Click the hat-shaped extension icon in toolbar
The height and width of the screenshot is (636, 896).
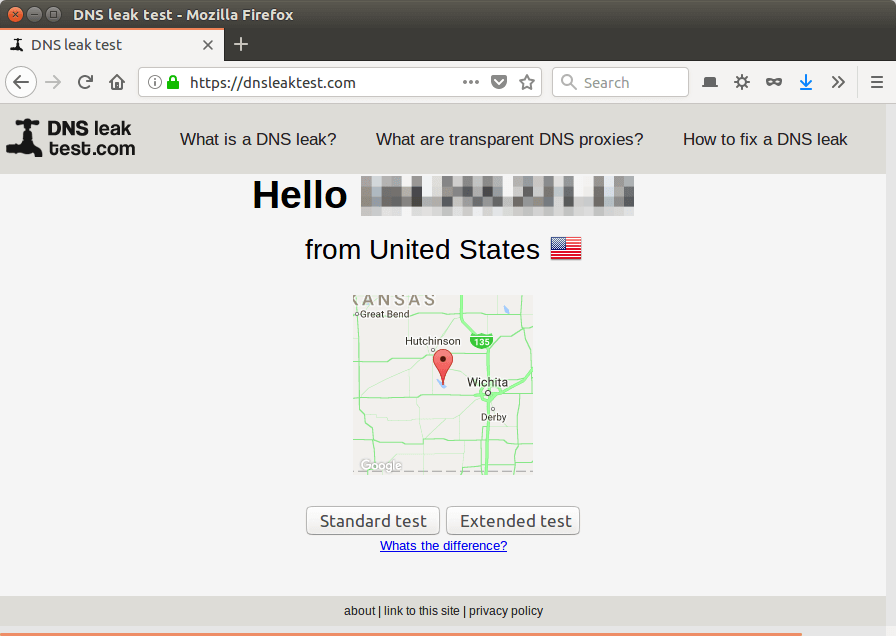point(709,82)
